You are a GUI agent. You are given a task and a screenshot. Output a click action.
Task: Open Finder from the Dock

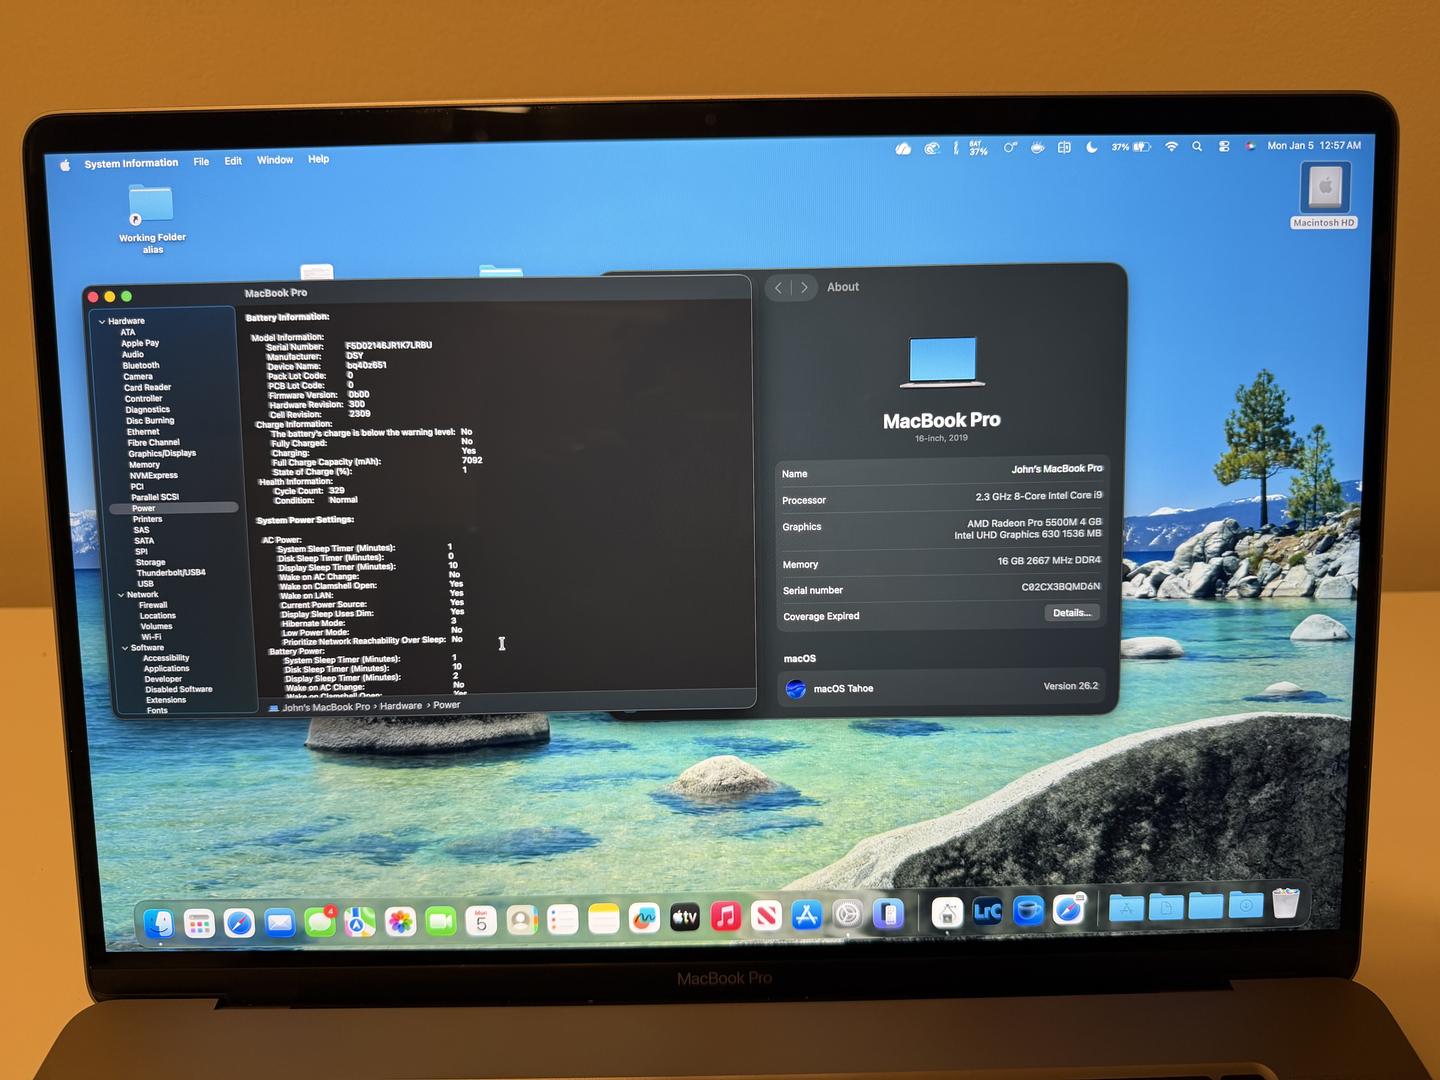pyautogui.click(x=159, y=923)
